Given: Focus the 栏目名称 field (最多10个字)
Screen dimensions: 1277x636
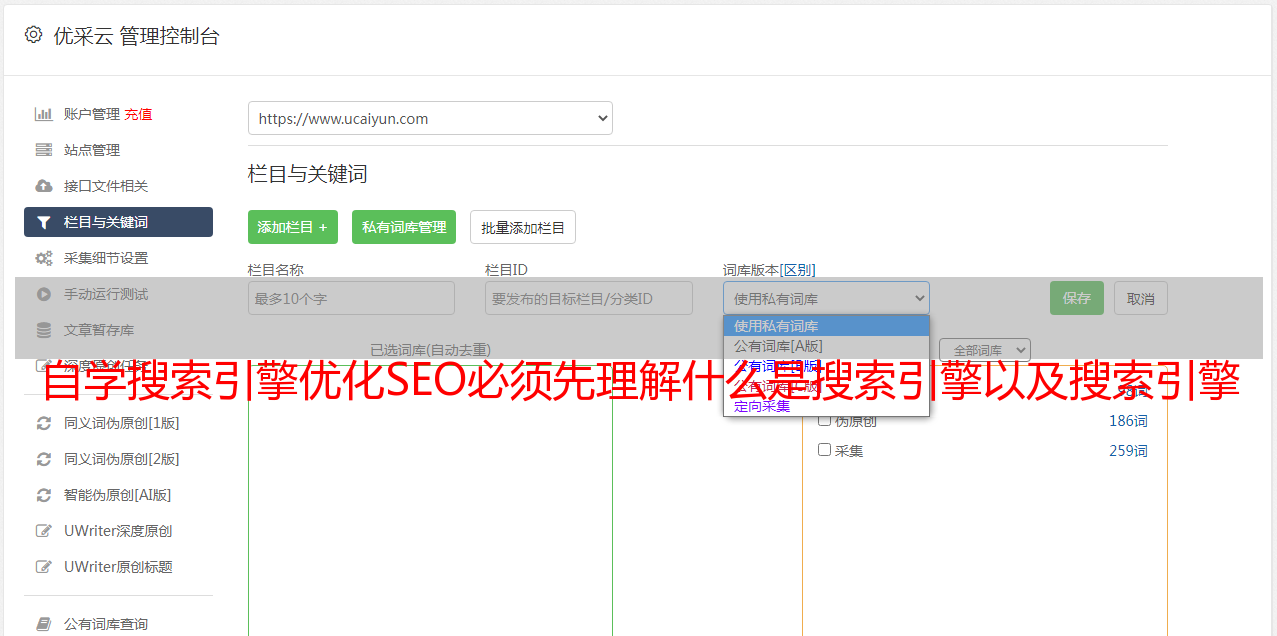Looking at the screenshot, I should click(351, 298).
